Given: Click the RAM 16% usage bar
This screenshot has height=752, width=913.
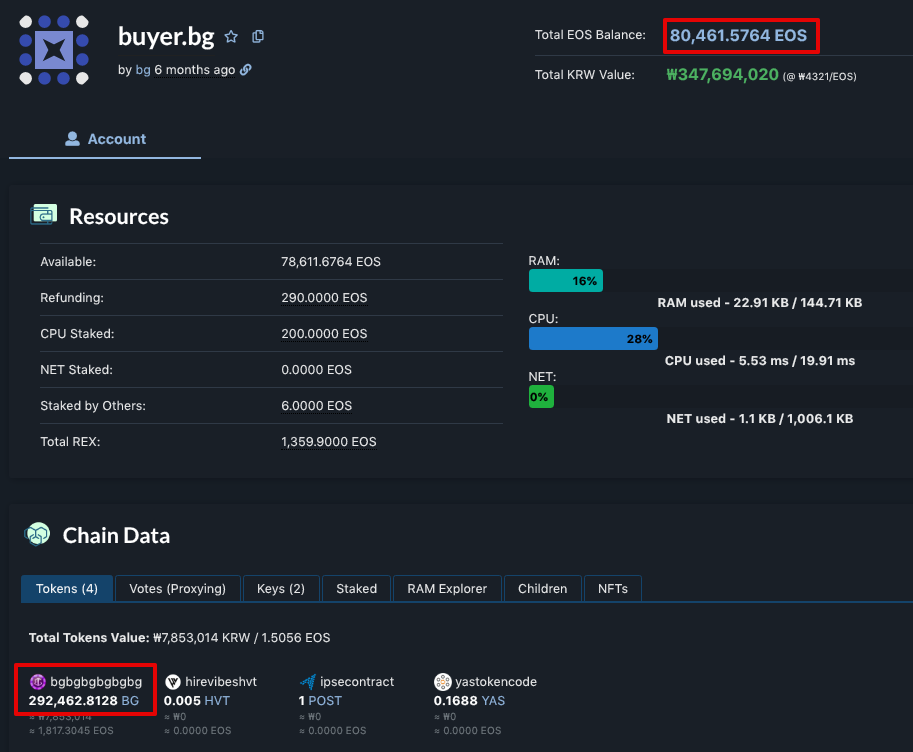Looking at the screenshot, I should [565, 281].
